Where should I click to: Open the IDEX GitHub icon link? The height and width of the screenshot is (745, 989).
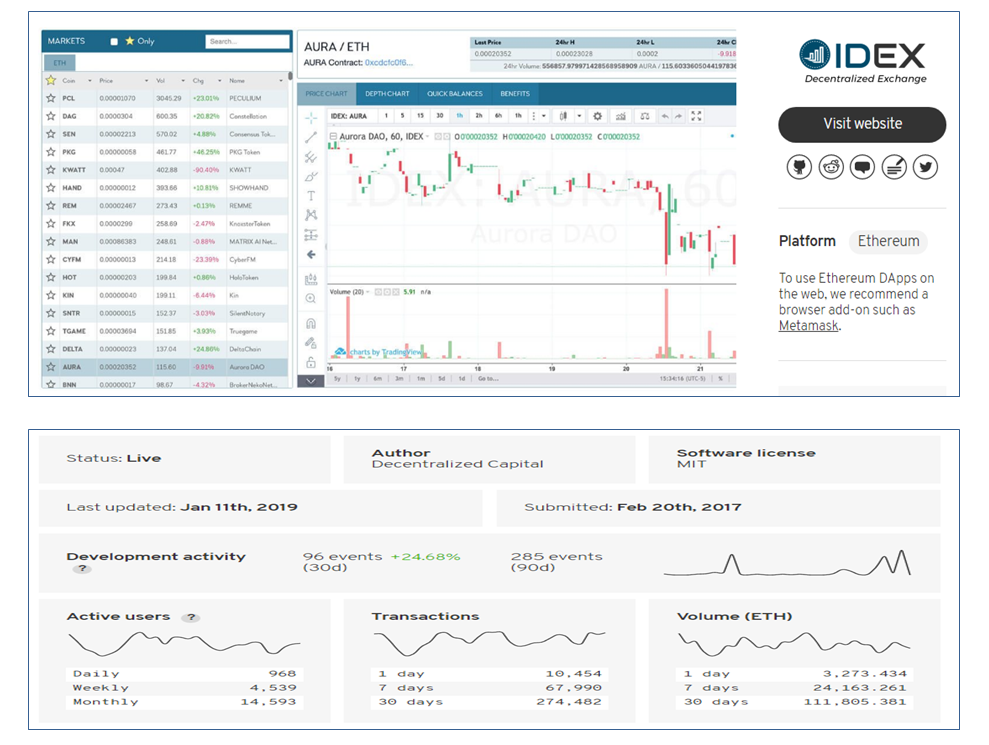coord(799,167)
